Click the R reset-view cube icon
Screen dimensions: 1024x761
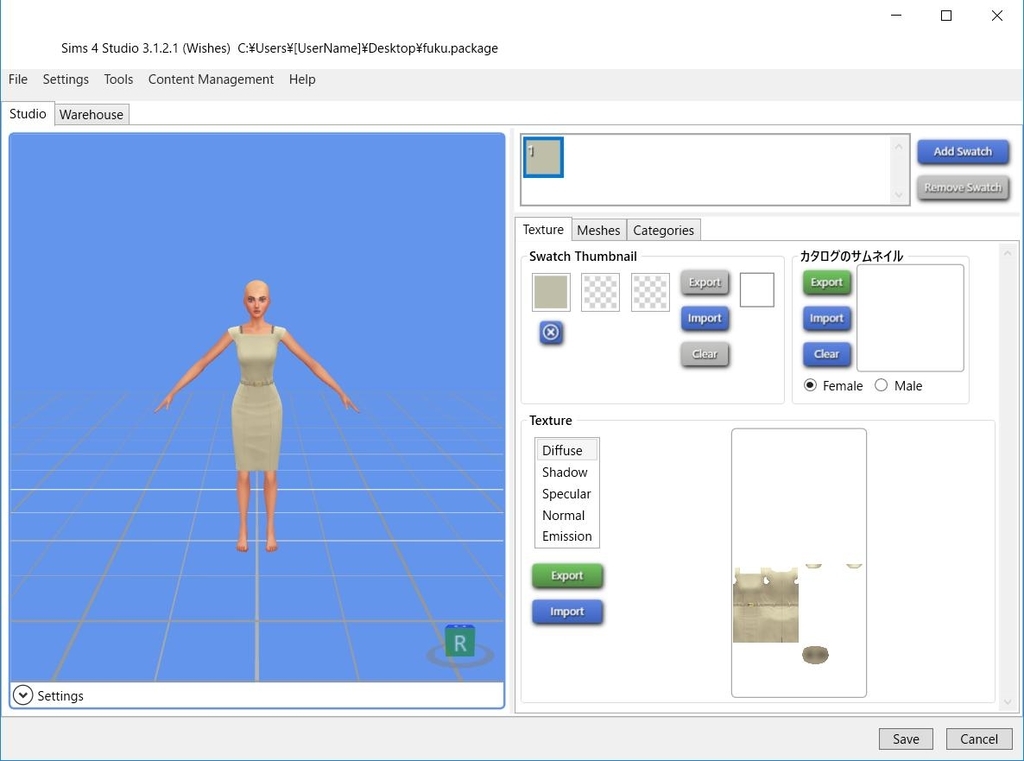click(x=460, y=643)
